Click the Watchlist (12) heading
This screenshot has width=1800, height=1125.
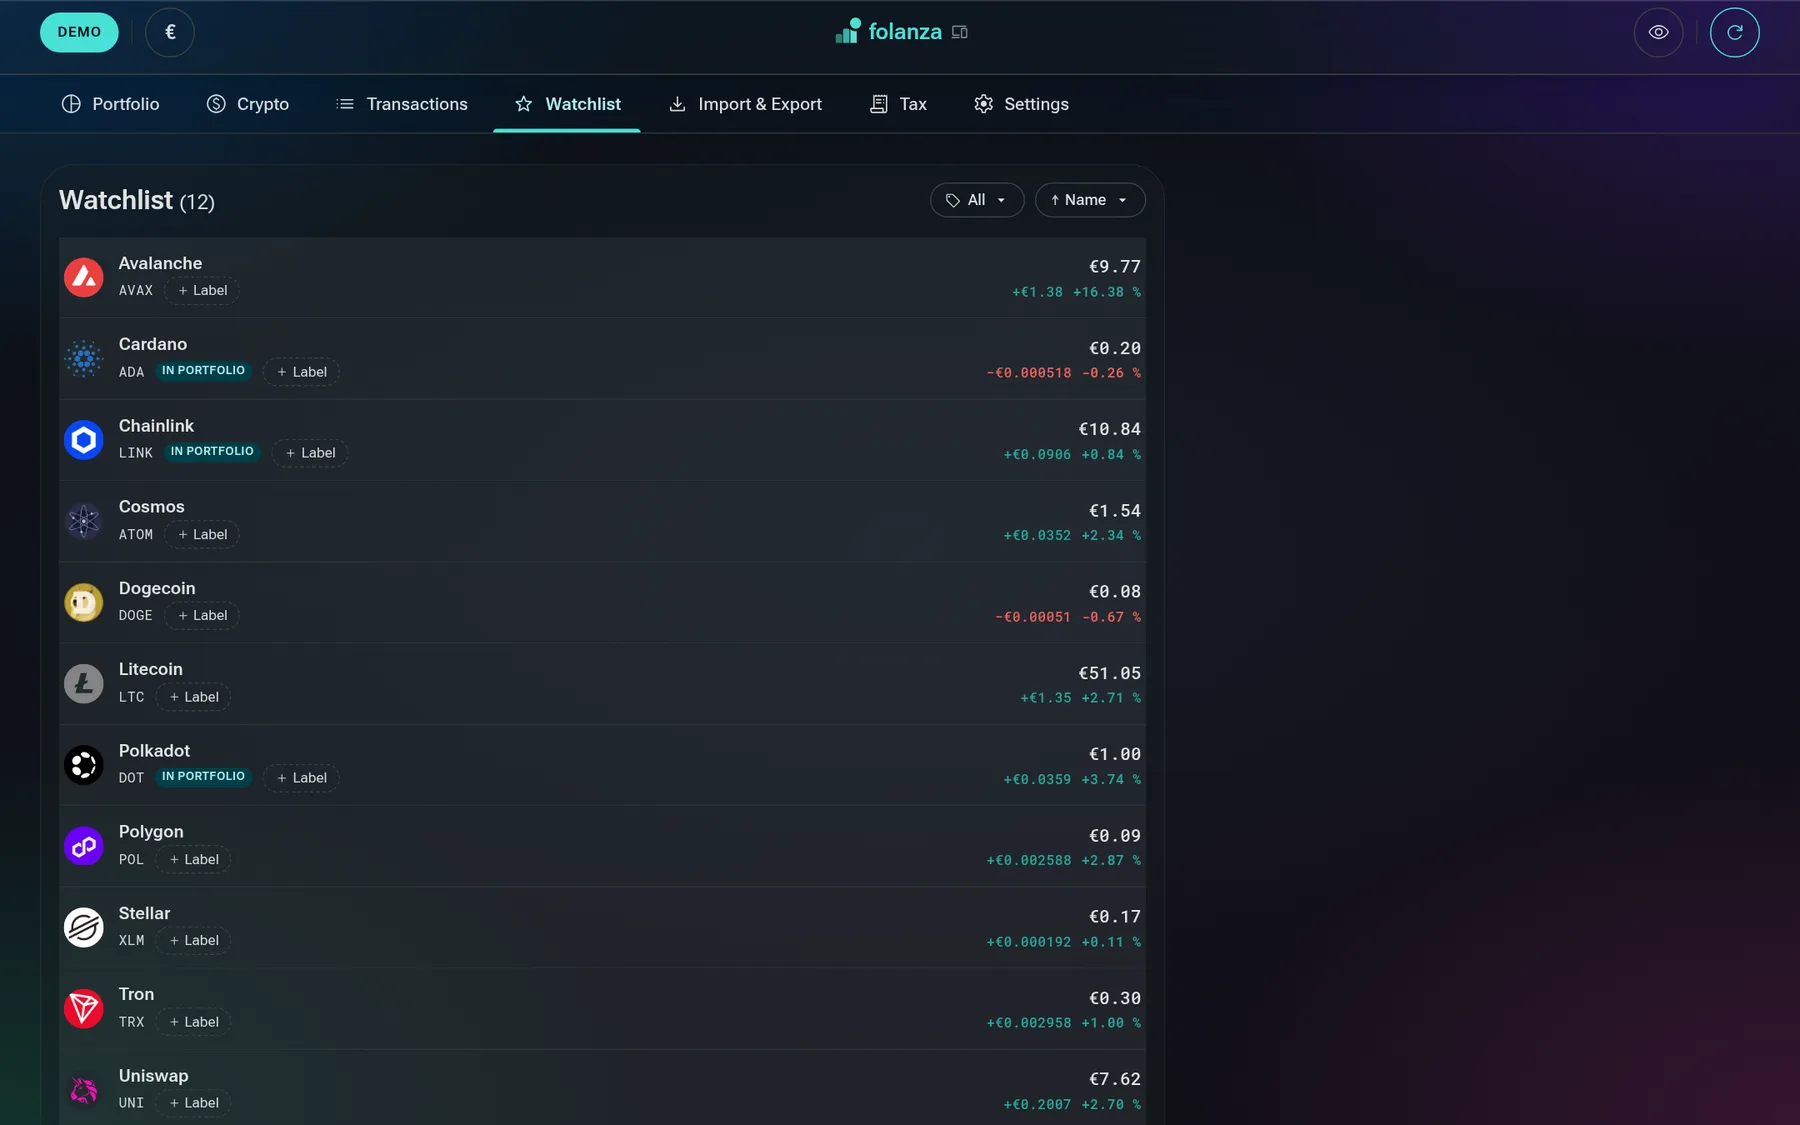tap(137, 200)
